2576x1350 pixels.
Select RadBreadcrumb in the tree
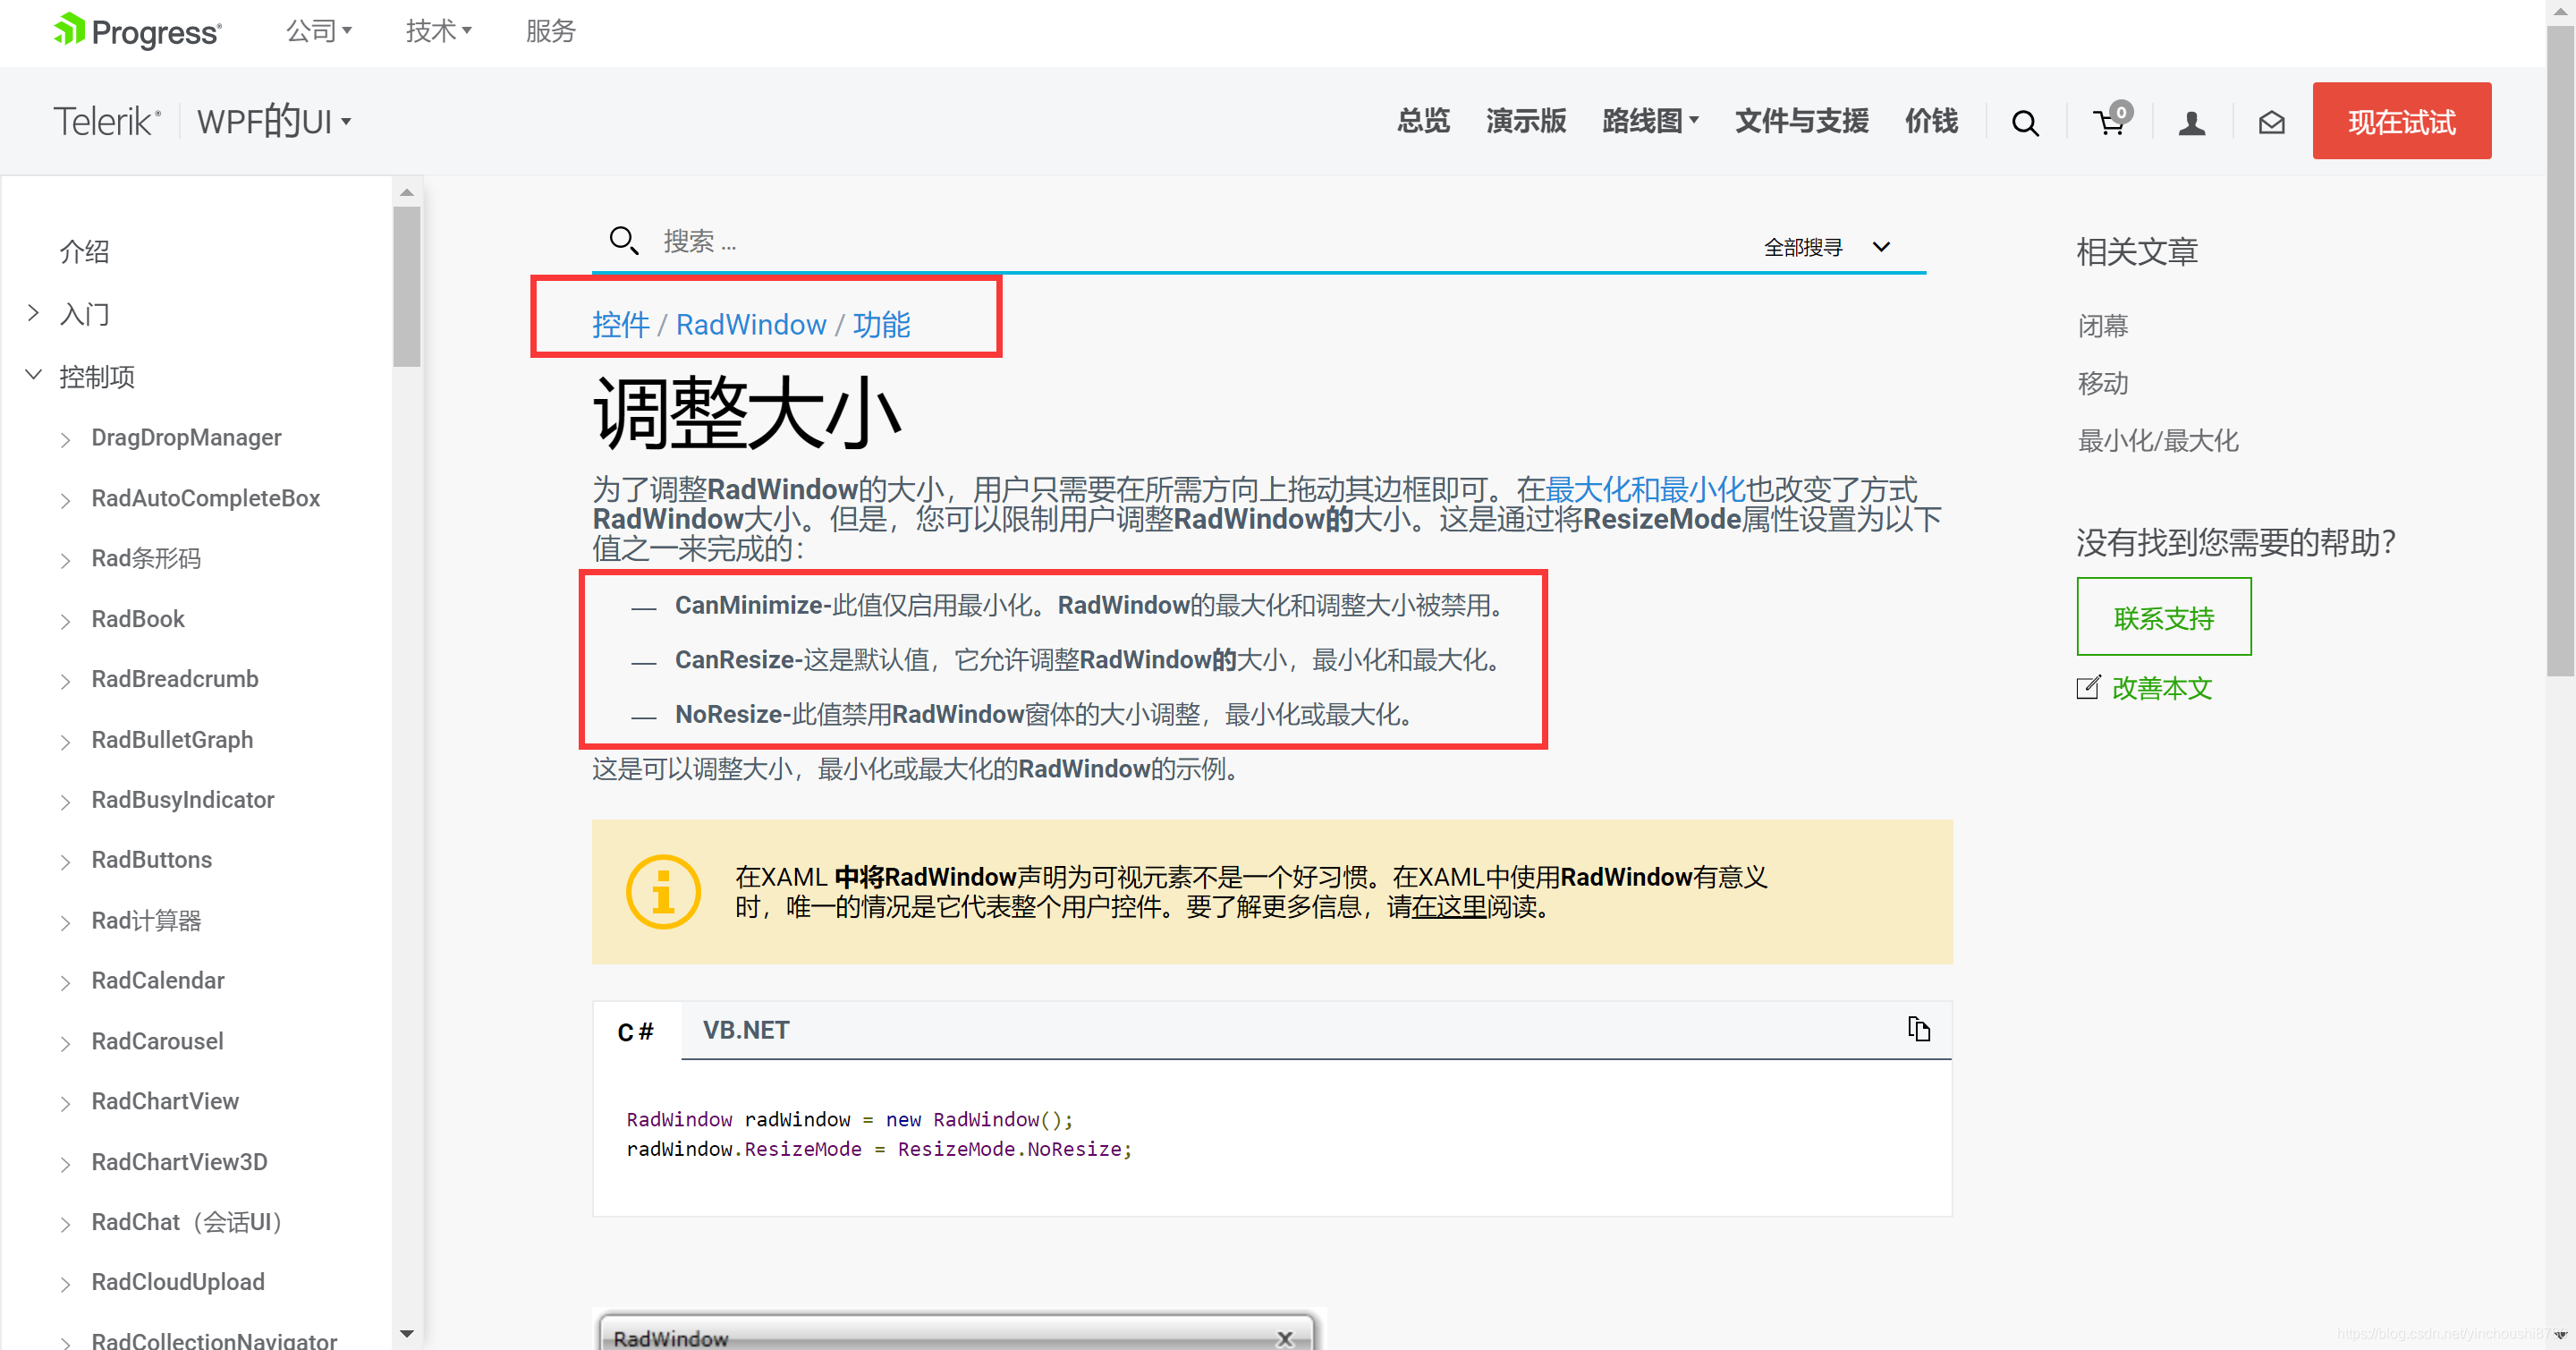[174, 679]
